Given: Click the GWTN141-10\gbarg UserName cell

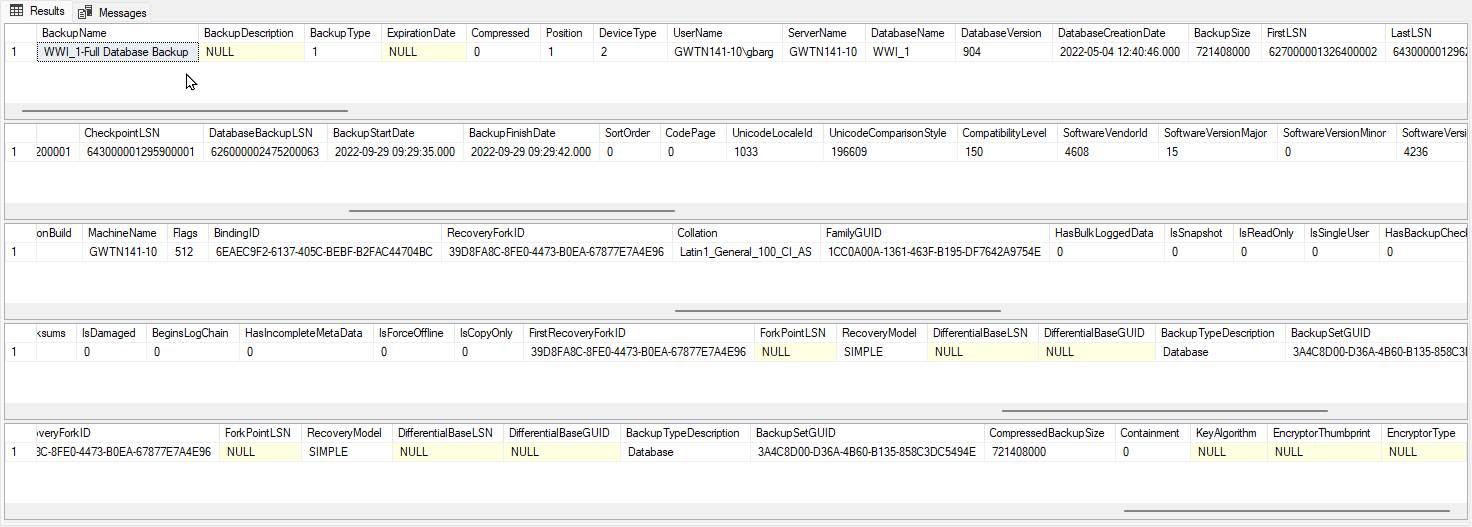Looking at the screenshot, I should point(724,52).
